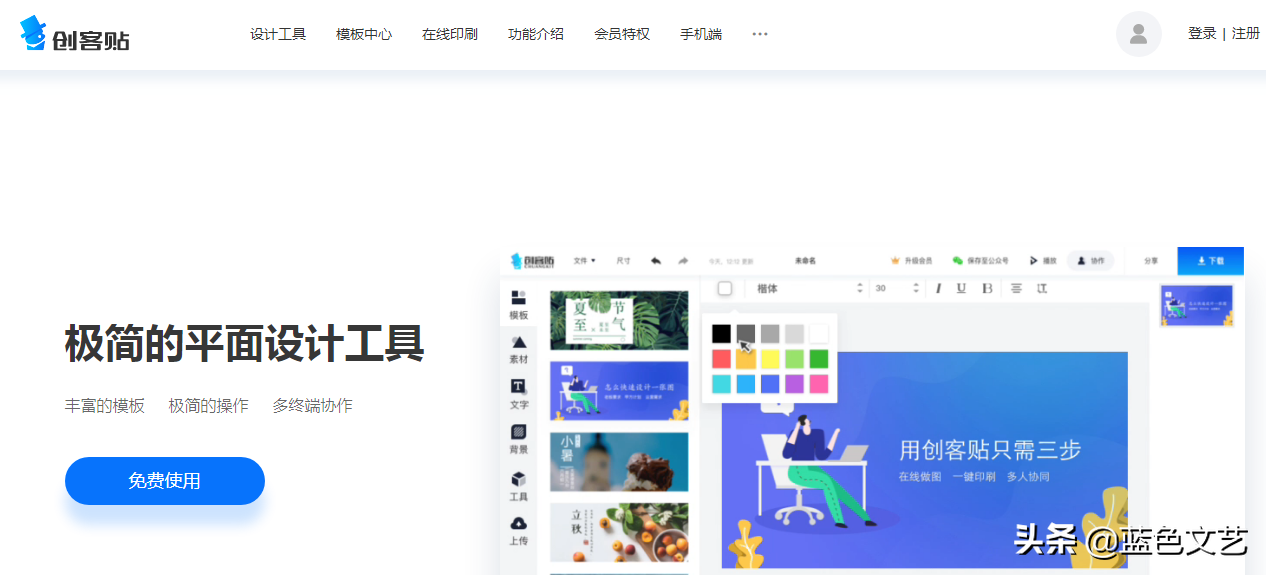This screenshot has height=575, width=1266.
Task: Click the text 极简的操作
Action: pos(209,405)
